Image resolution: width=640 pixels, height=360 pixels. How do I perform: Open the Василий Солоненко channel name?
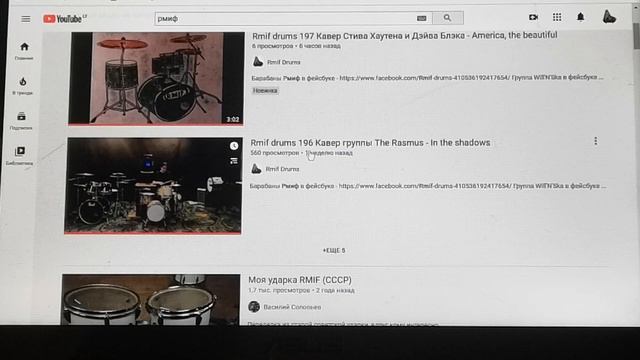292,307
